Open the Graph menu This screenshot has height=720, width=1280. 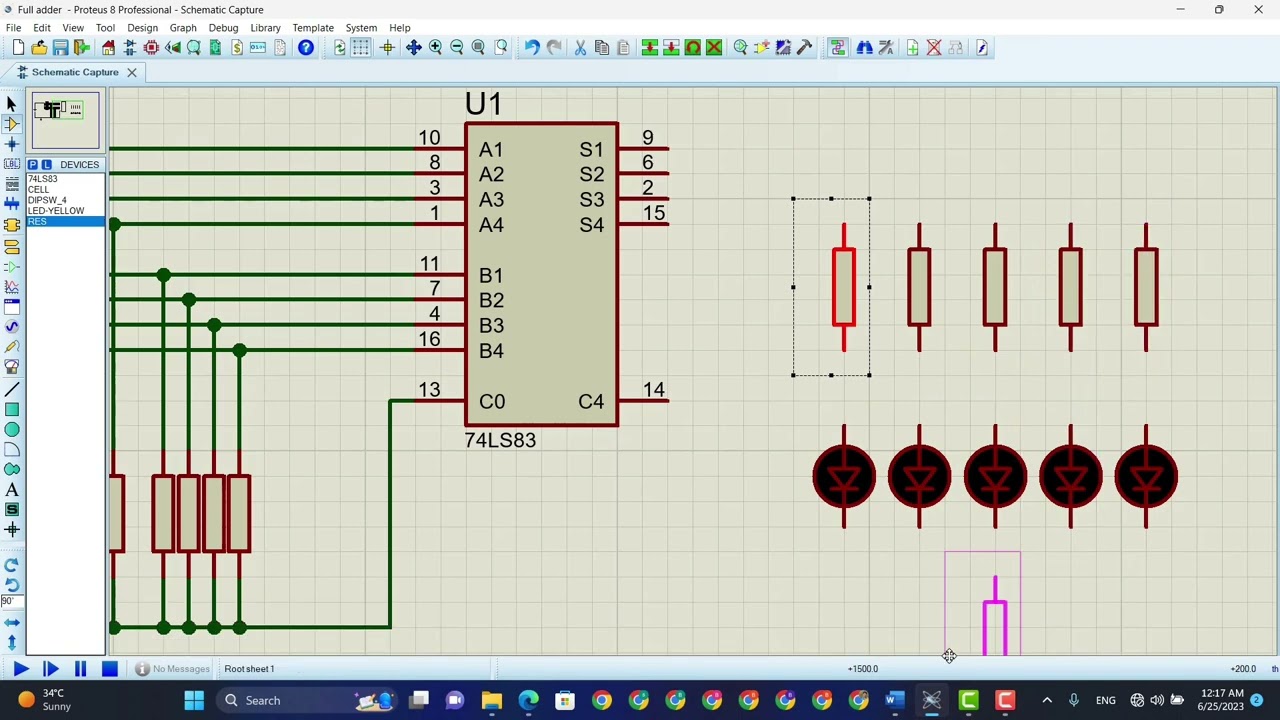[183, 28]
